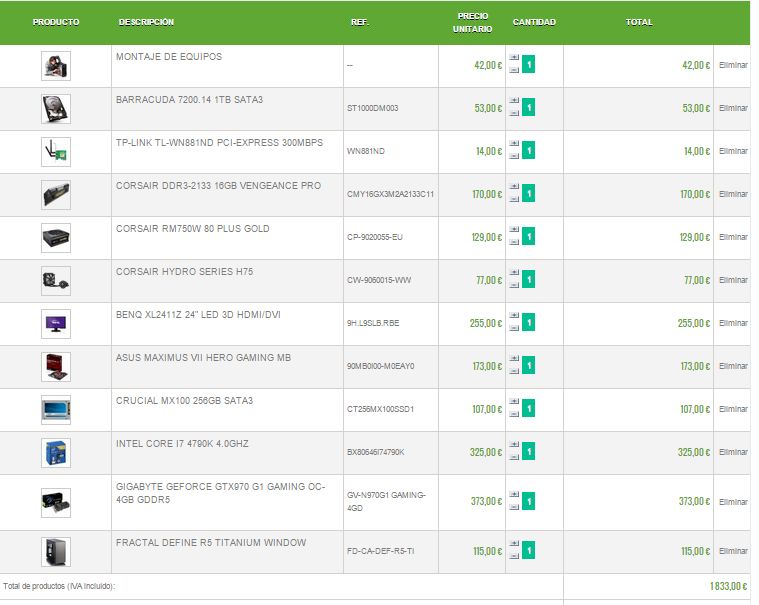Increase quantity of CRUCIAL MX100 256GB

pyautogui.click(x=514, y=402)
